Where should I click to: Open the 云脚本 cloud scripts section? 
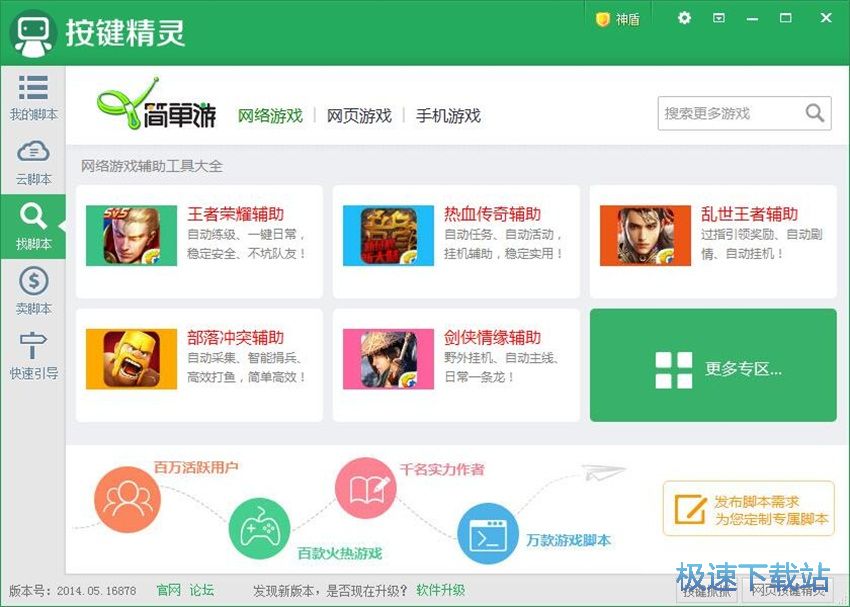[33, 163]
